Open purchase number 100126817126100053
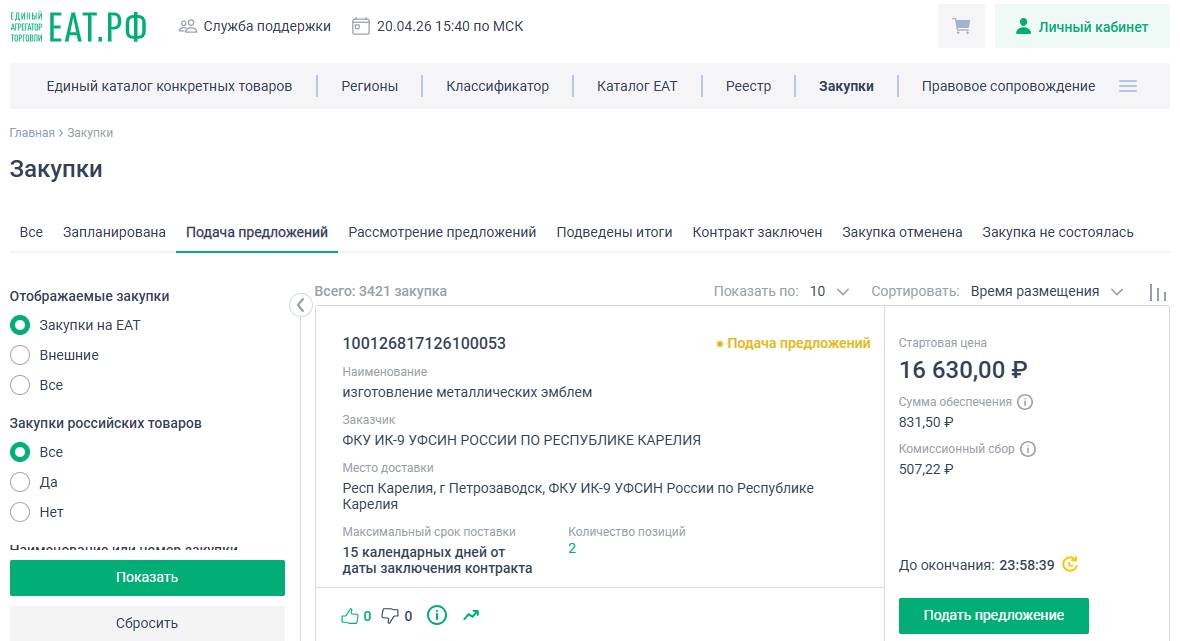 pos(424,344)
